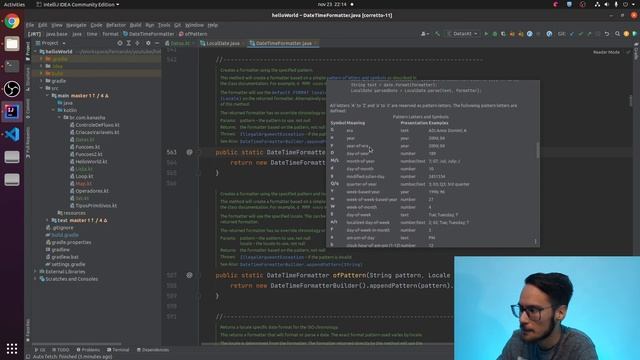Click the Git commit checkmark icon
Screen dimensions: 640x360
coord(580,34)
